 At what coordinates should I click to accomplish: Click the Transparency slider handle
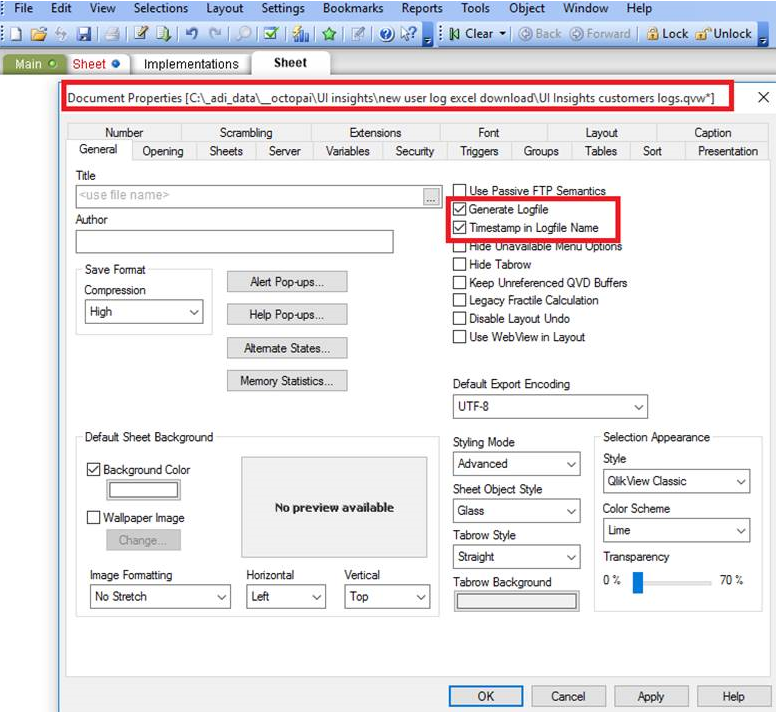[638, 581]
